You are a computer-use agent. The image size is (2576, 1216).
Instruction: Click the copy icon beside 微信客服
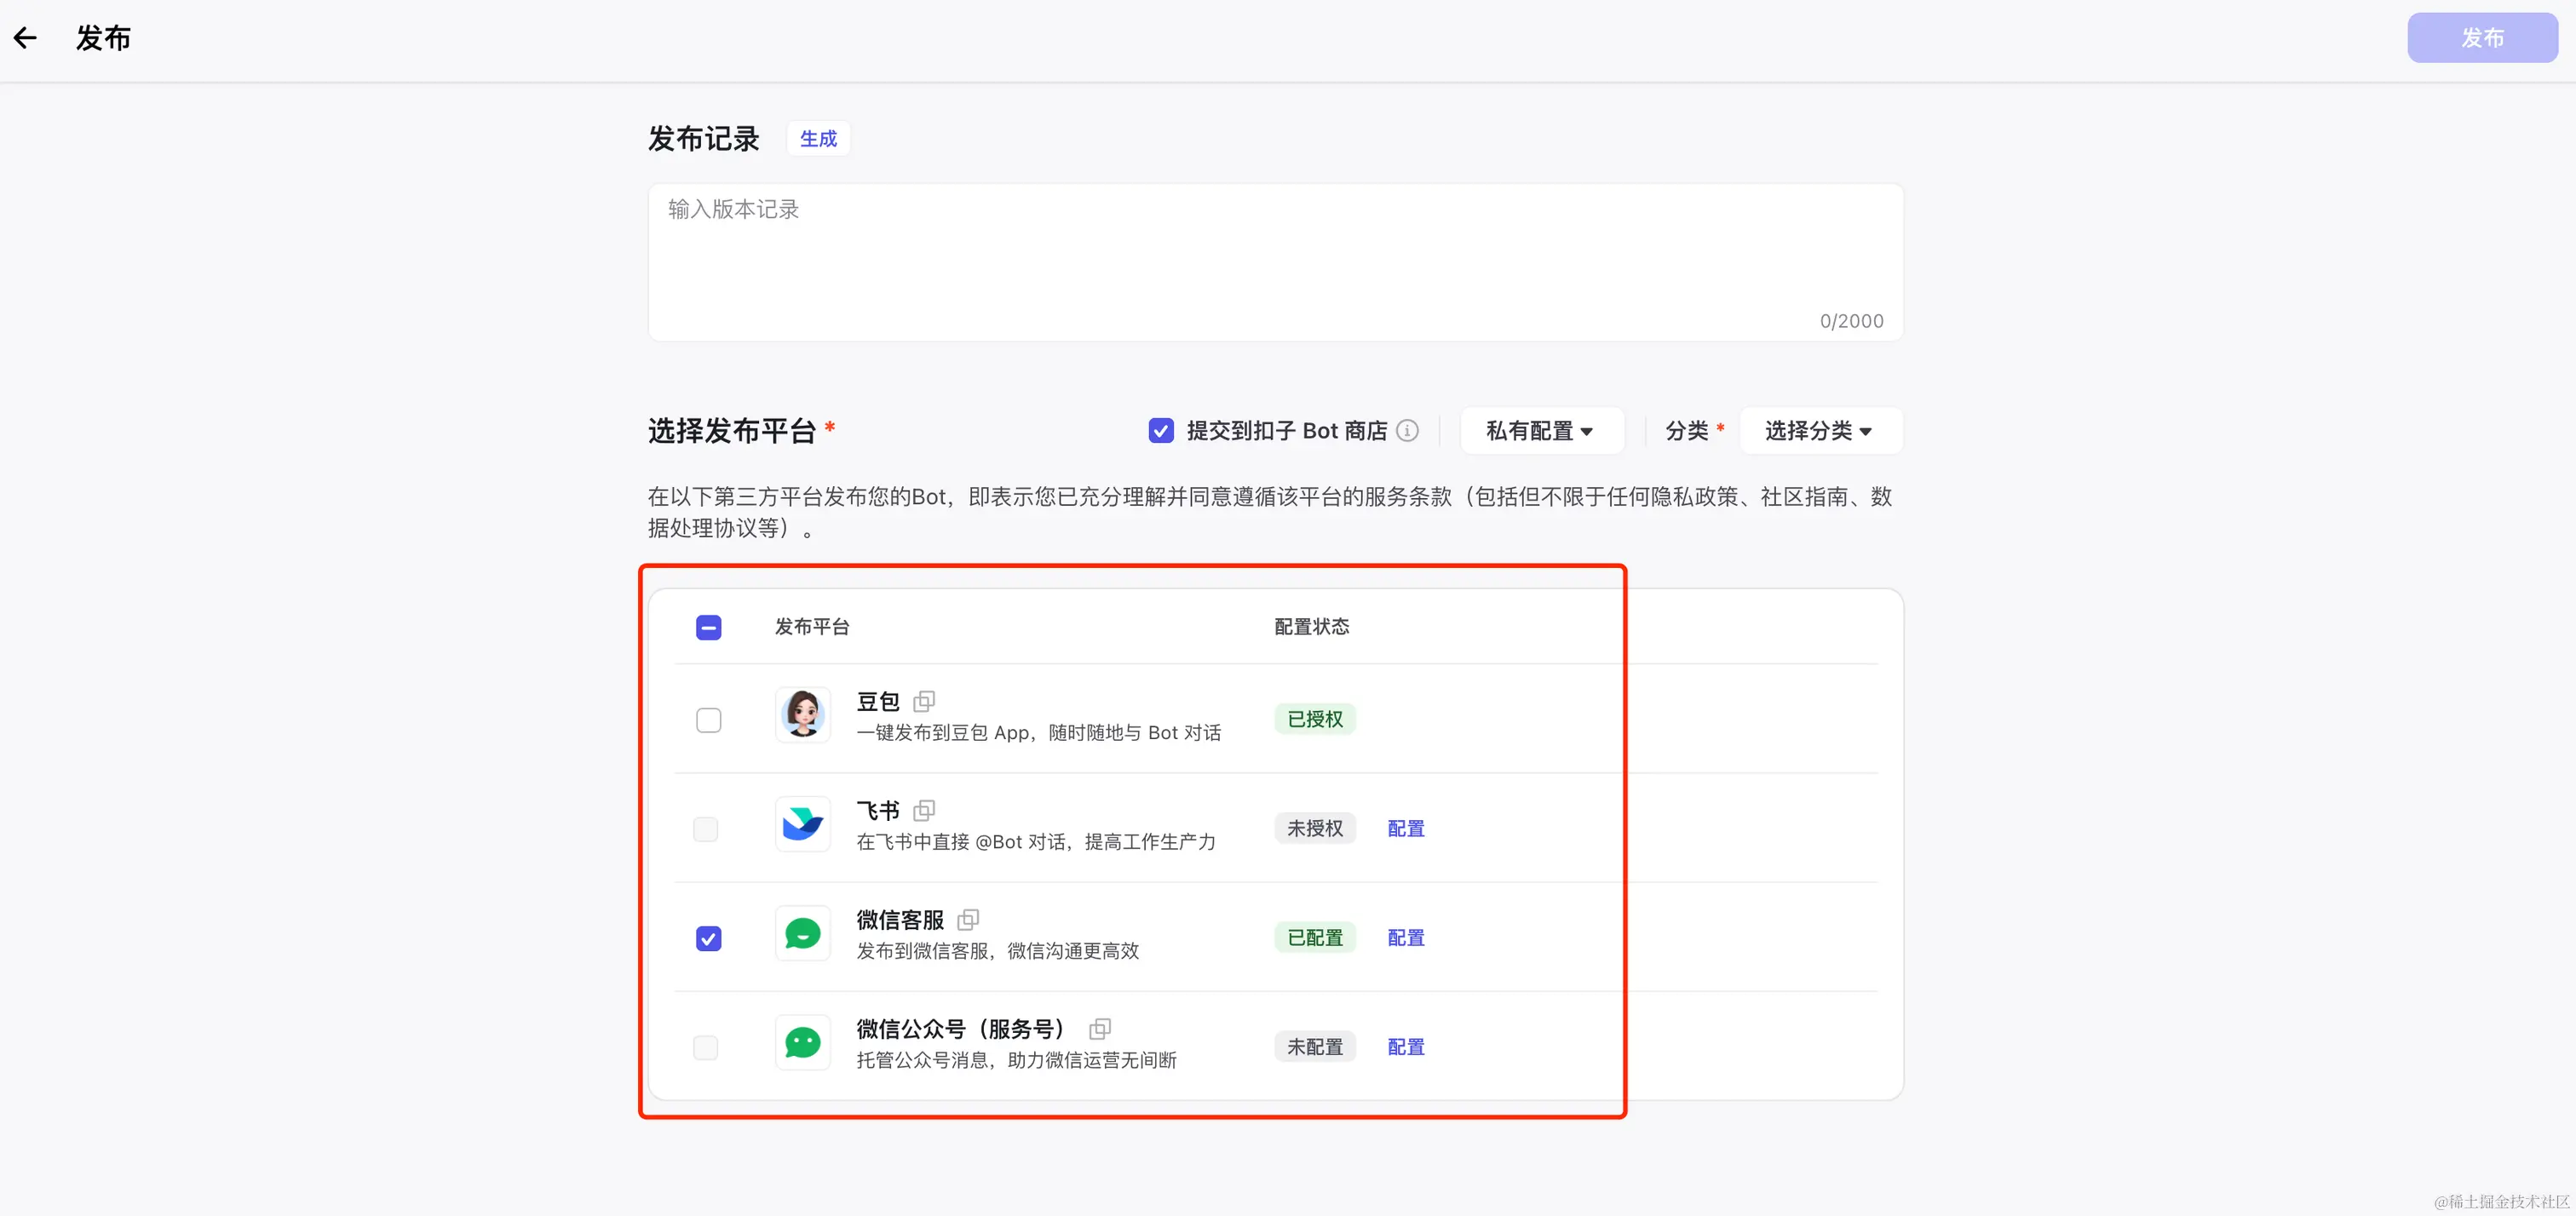967,919
